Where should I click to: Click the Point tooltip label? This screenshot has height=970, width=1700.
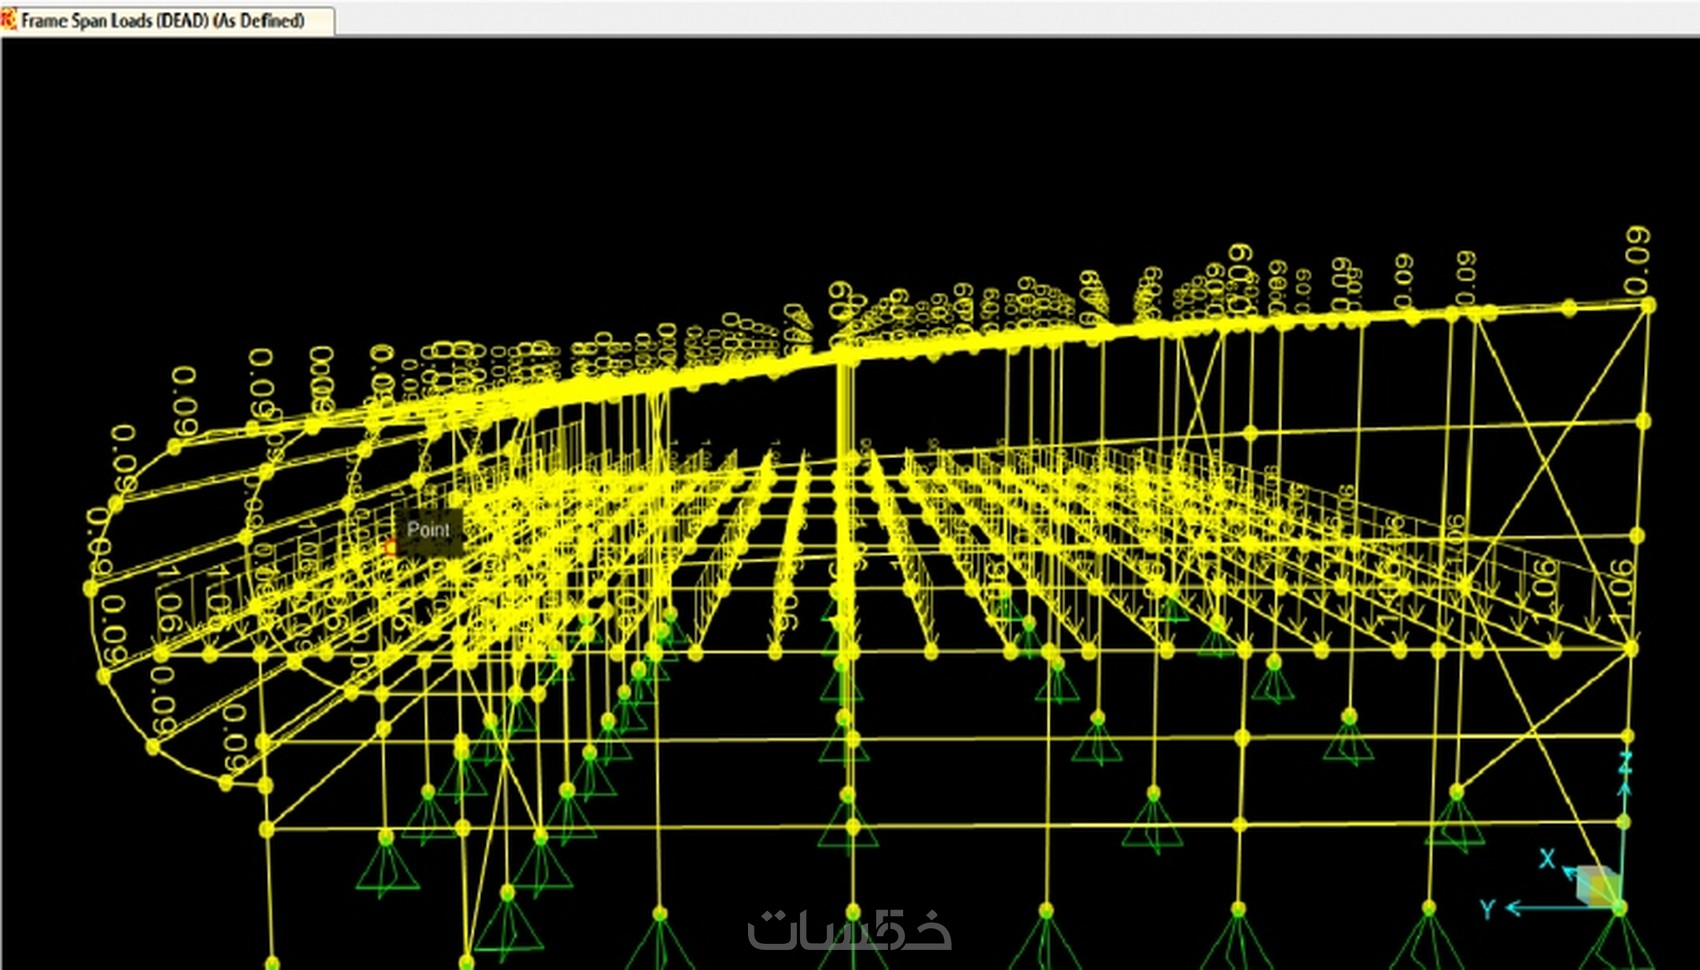click(429, 530)
